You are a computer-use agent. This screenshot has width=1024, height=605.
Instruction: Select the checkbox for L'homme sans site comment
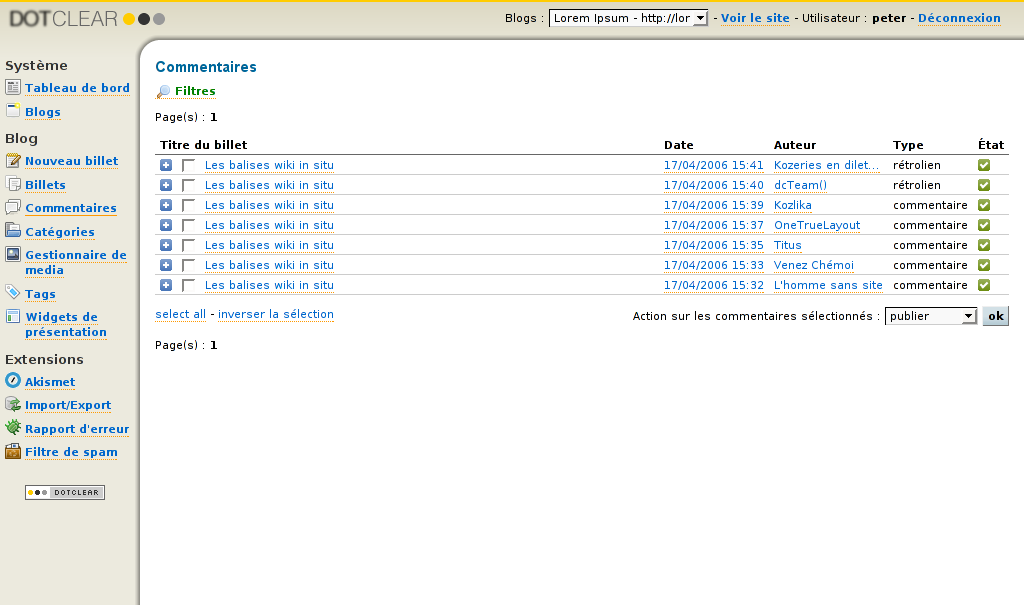coord(188,285)
